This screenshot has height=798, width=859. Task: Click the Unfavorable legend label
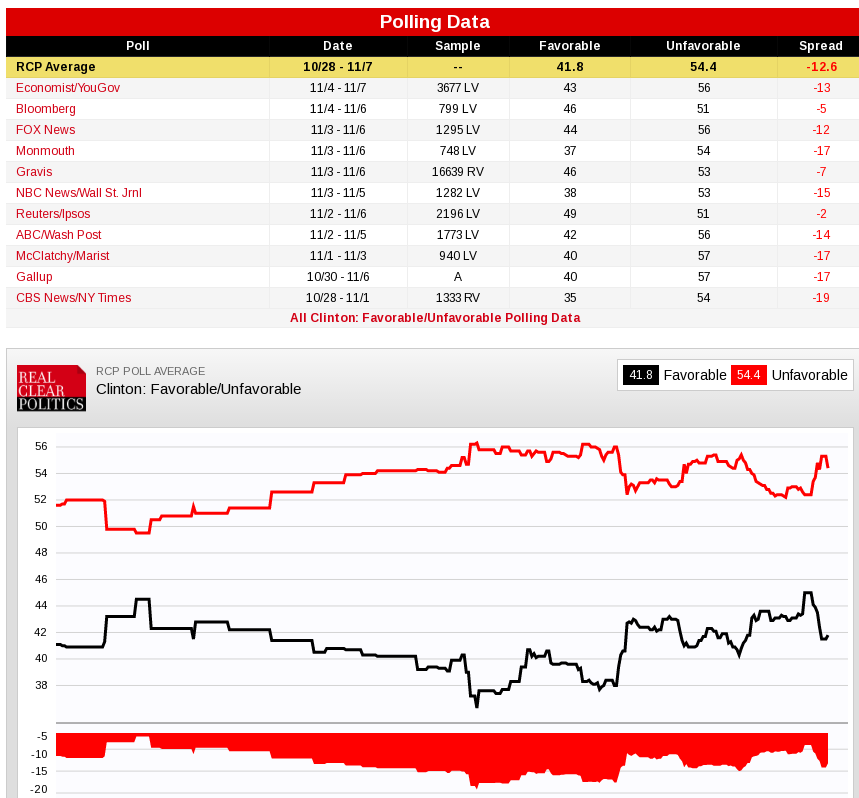tap(809, 375)
